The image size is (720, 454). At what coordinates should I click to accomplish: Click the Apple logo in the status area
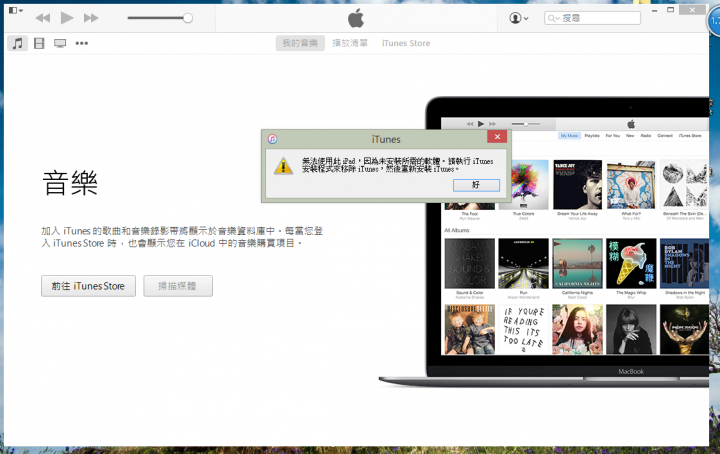[356, 18]
